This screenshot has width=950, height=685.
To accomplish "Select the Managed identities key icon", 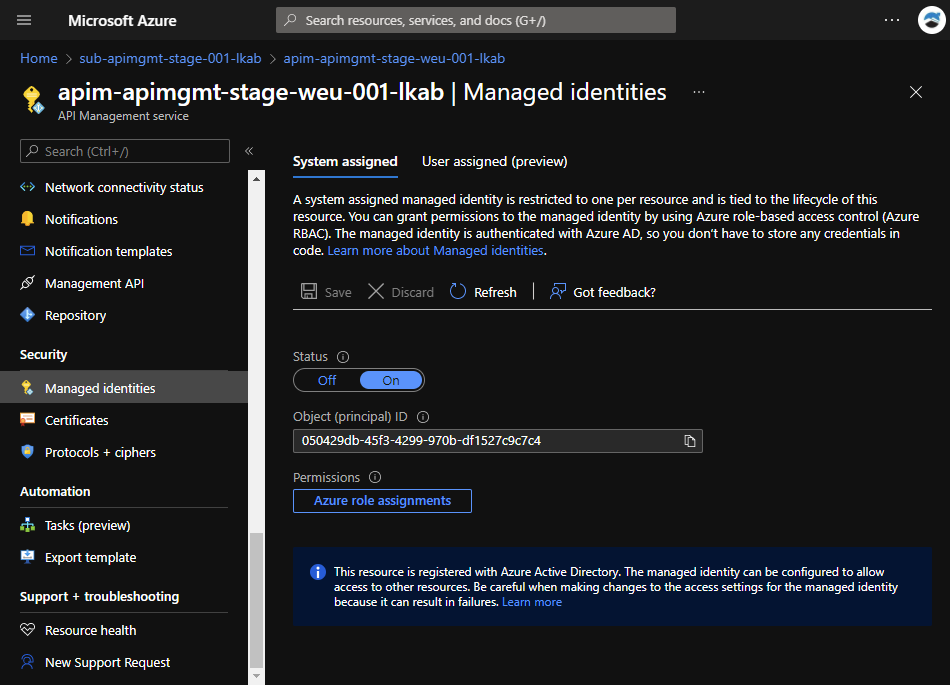I will click(25, 387).
